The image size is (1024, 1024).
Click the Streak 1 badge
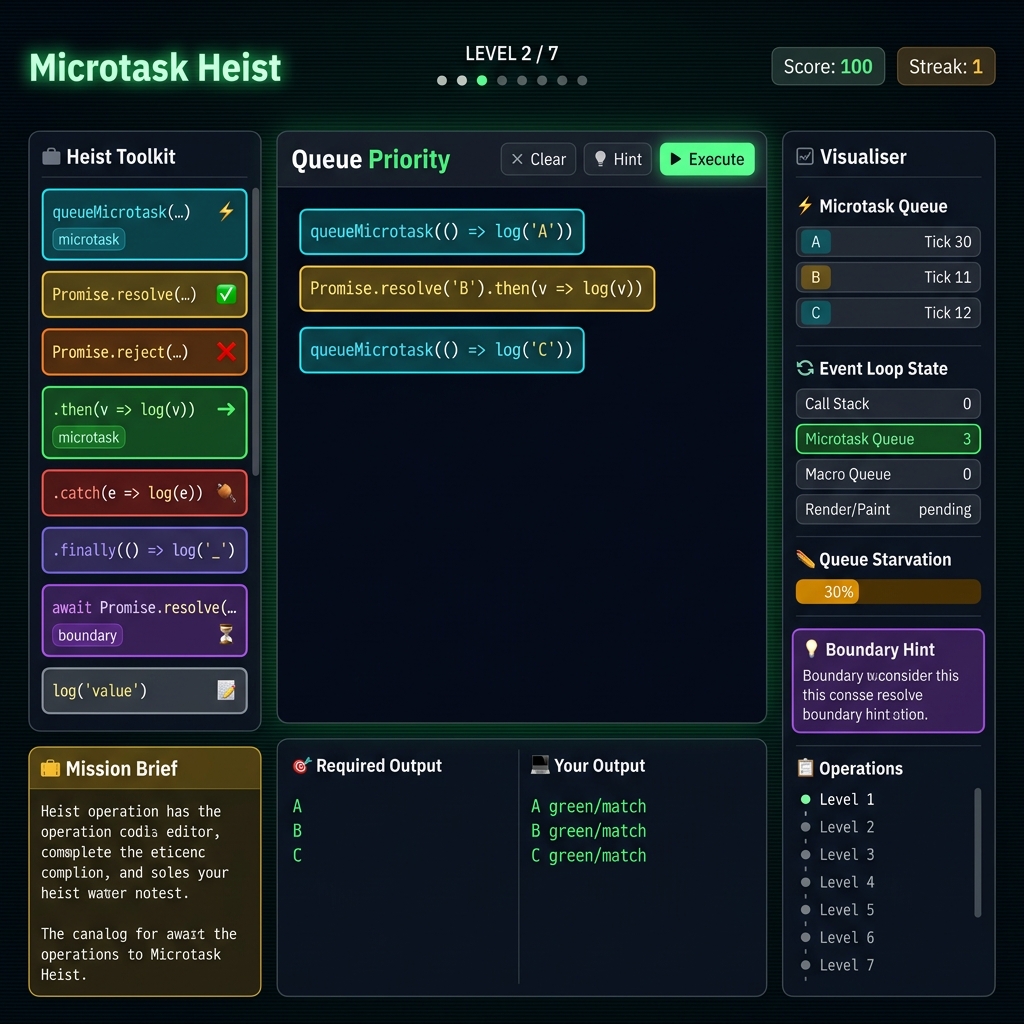click(x=946, y=67)
